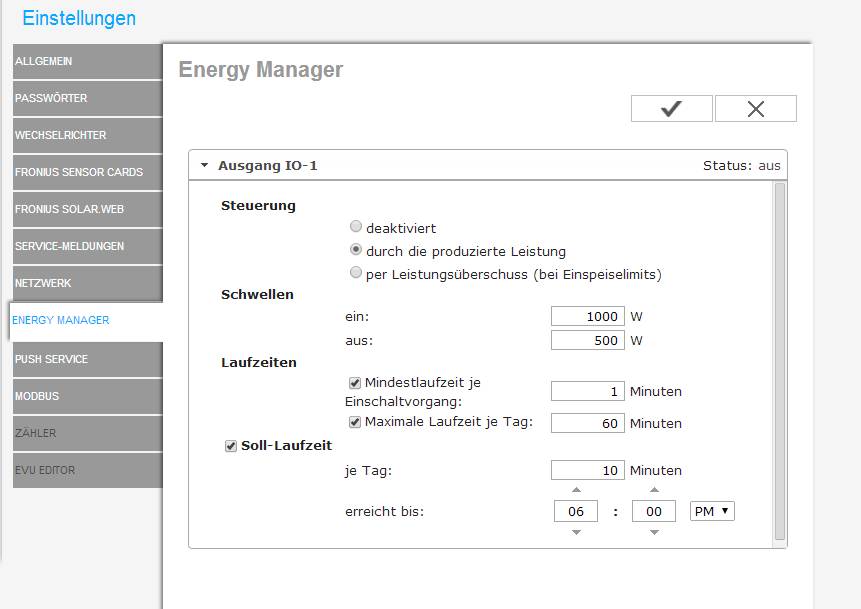This screenshot has height=609, width=861.
Task: Click the 'Status: aus' text
Action: 741,166
